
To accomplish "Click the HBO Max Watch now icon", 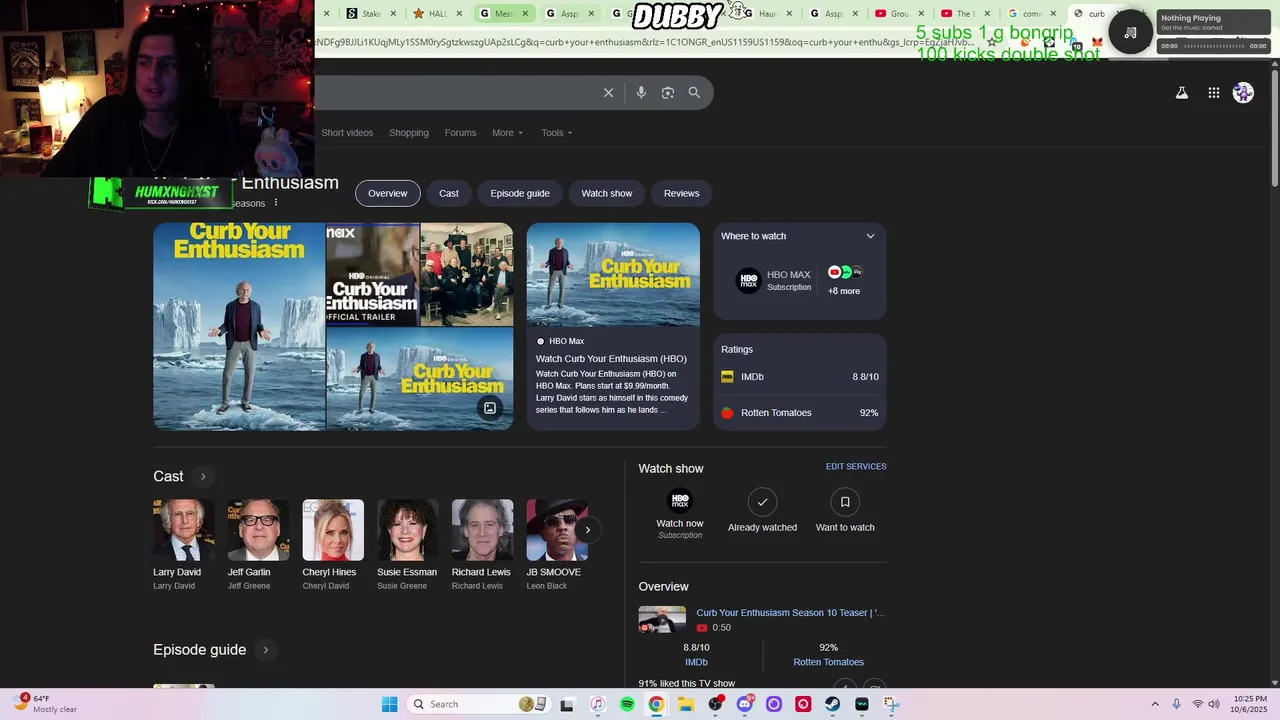I will point(680,501).
